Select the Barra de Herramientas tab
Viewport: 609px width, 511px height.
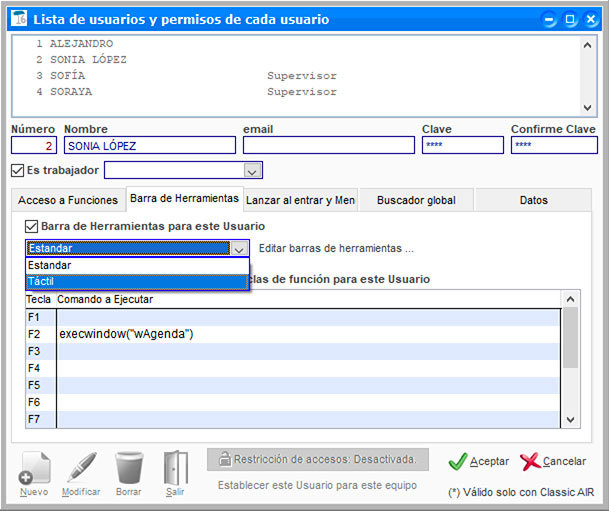184,198
